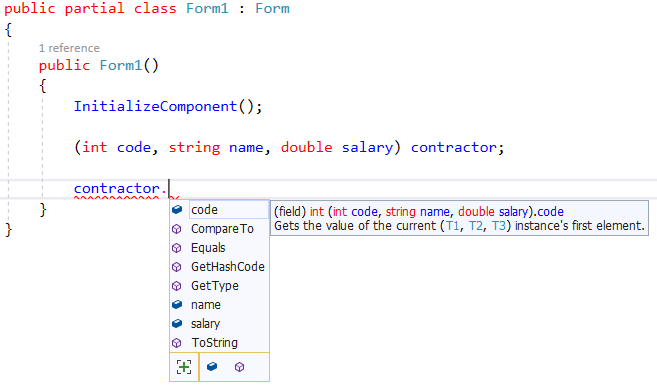
Task: Click the field icon beside 'salary'
Action: 177,323
